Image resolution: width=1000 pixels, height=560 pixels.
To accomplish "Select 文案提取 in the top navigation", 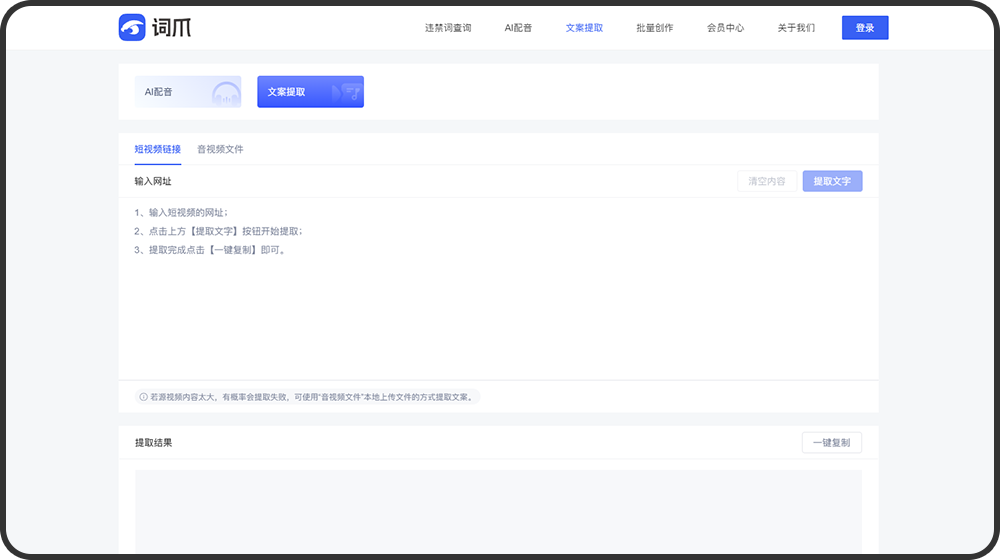I will [584, 28].
